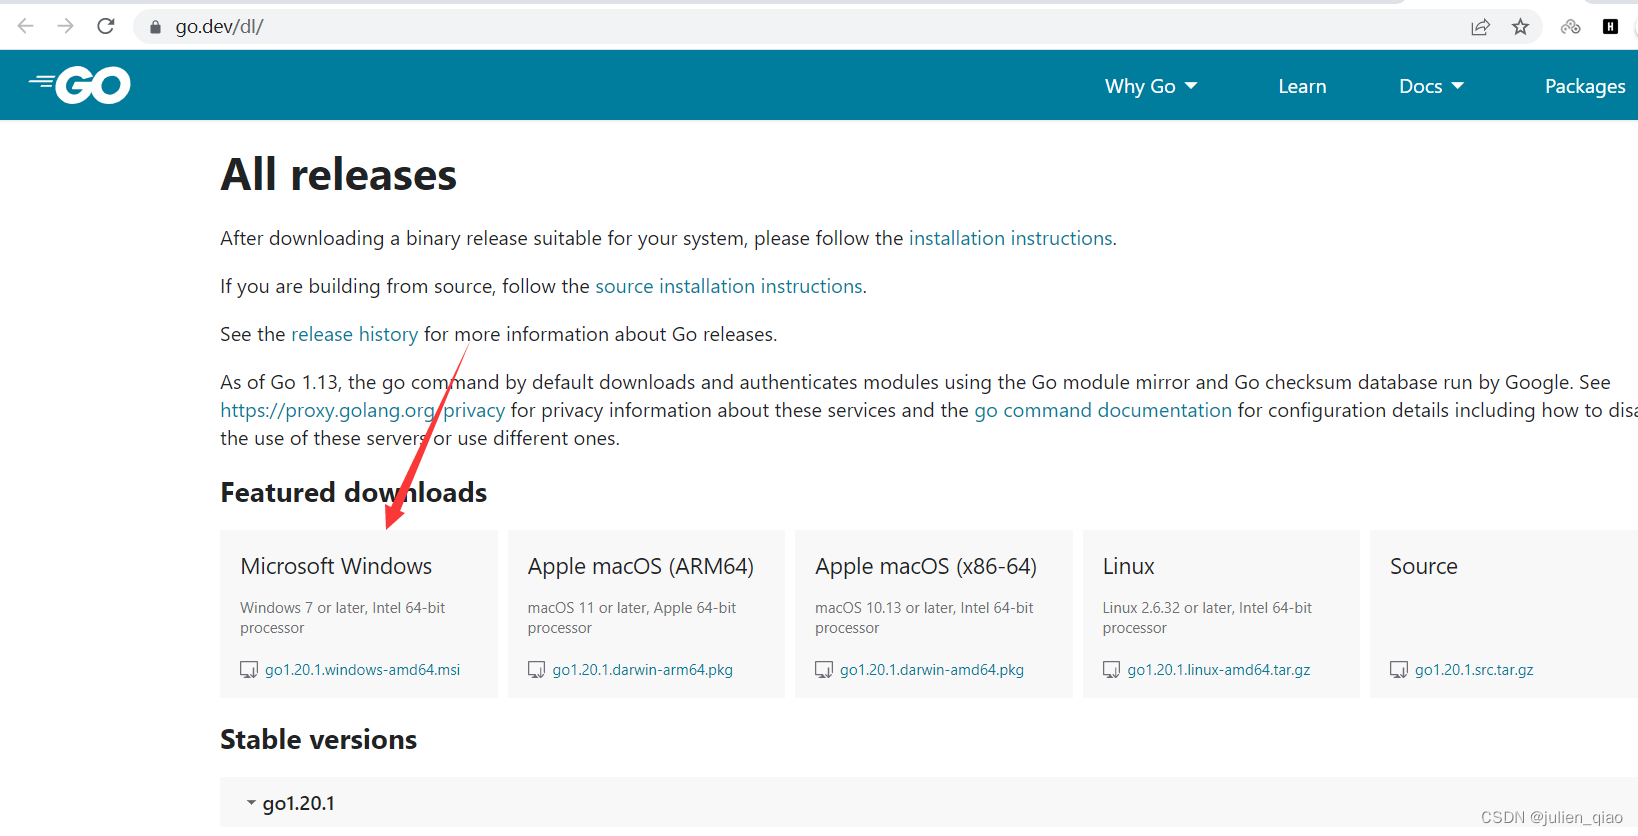The image size is (1638, 836).
Task: Open the Learn menu item
Action: [x=1302, y=86]
